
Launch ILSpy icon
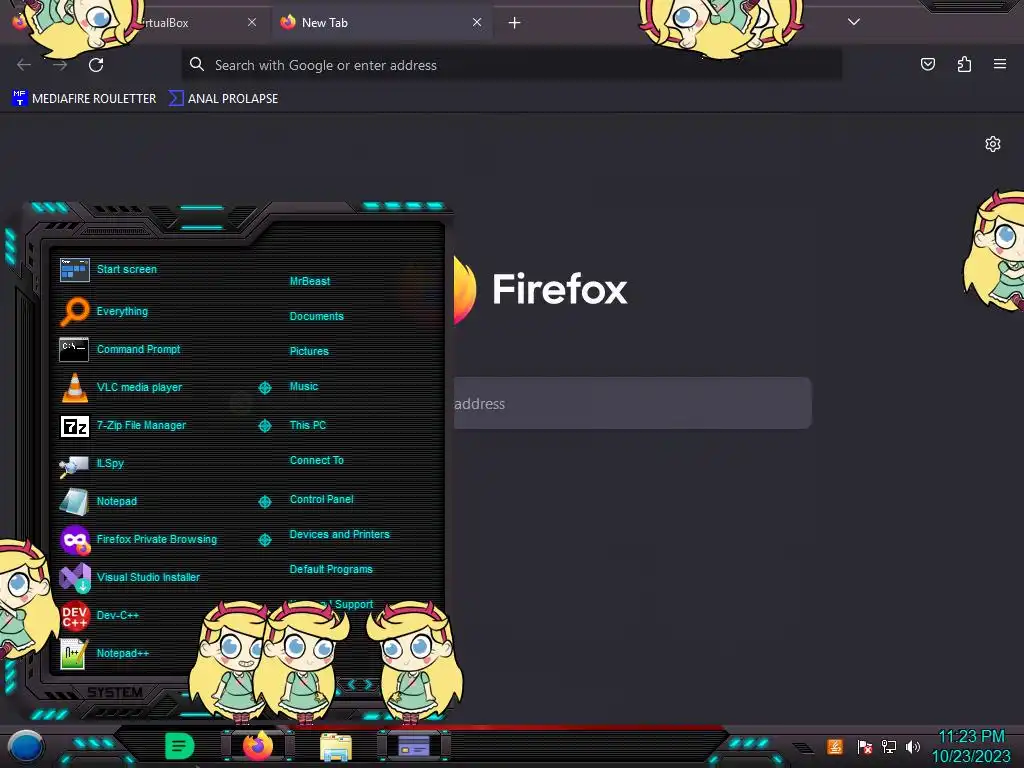point(74,464)
